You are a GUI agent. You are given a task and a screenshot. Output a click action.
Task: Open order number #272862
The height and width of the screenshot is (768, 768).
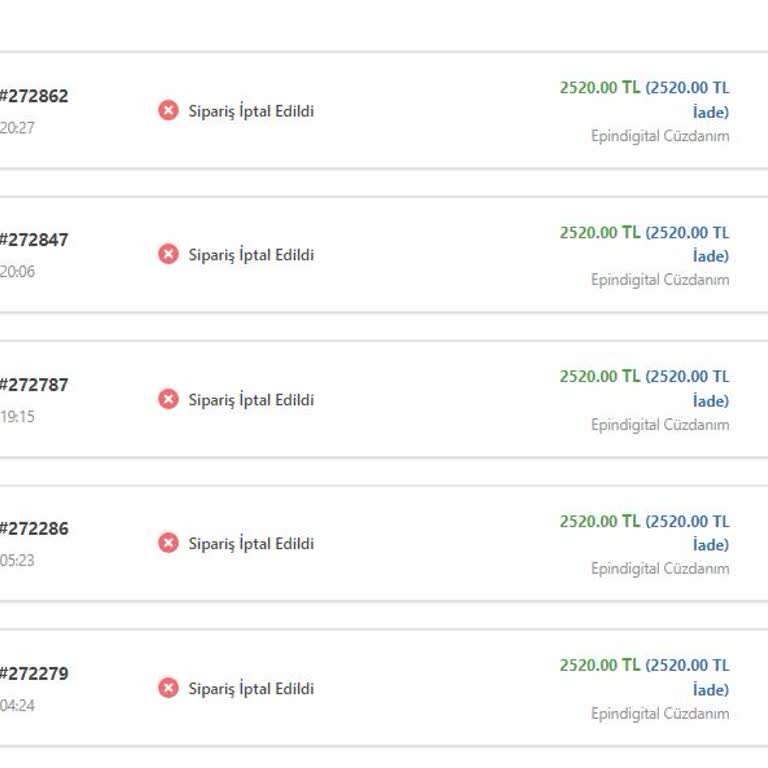pyautogui.click(x=34, y=96)
